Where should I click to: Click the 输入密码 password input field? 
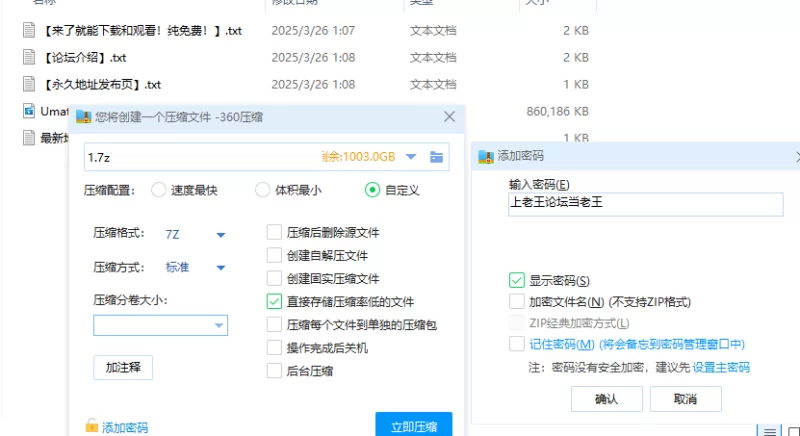coord(645,204)
